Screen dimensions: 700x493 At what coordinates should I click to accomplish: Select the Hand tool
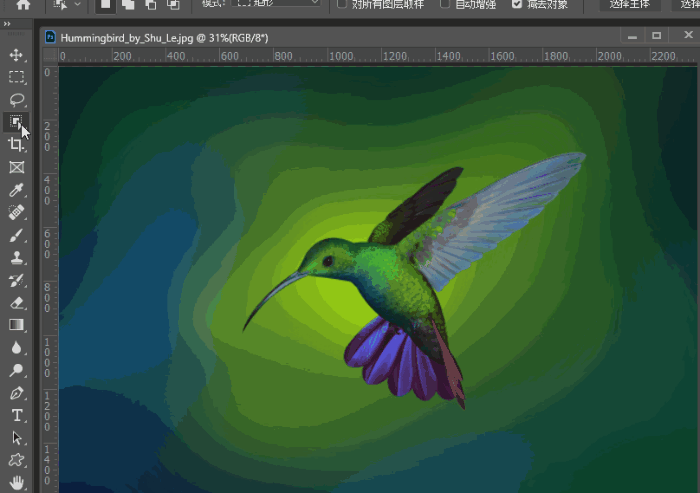pos(16,483)
